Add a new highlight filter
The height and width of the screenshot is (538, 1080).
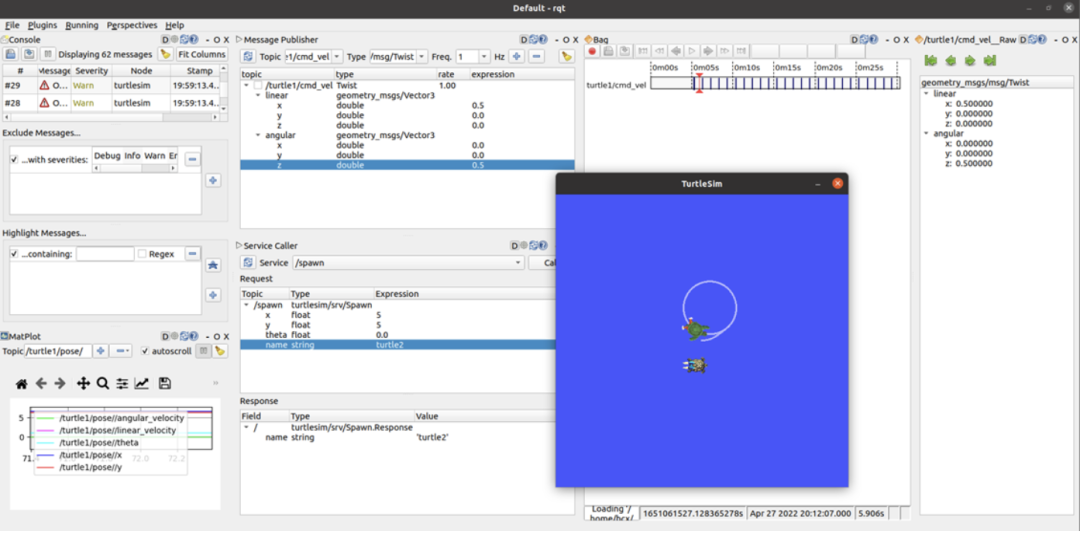(214, 295)
